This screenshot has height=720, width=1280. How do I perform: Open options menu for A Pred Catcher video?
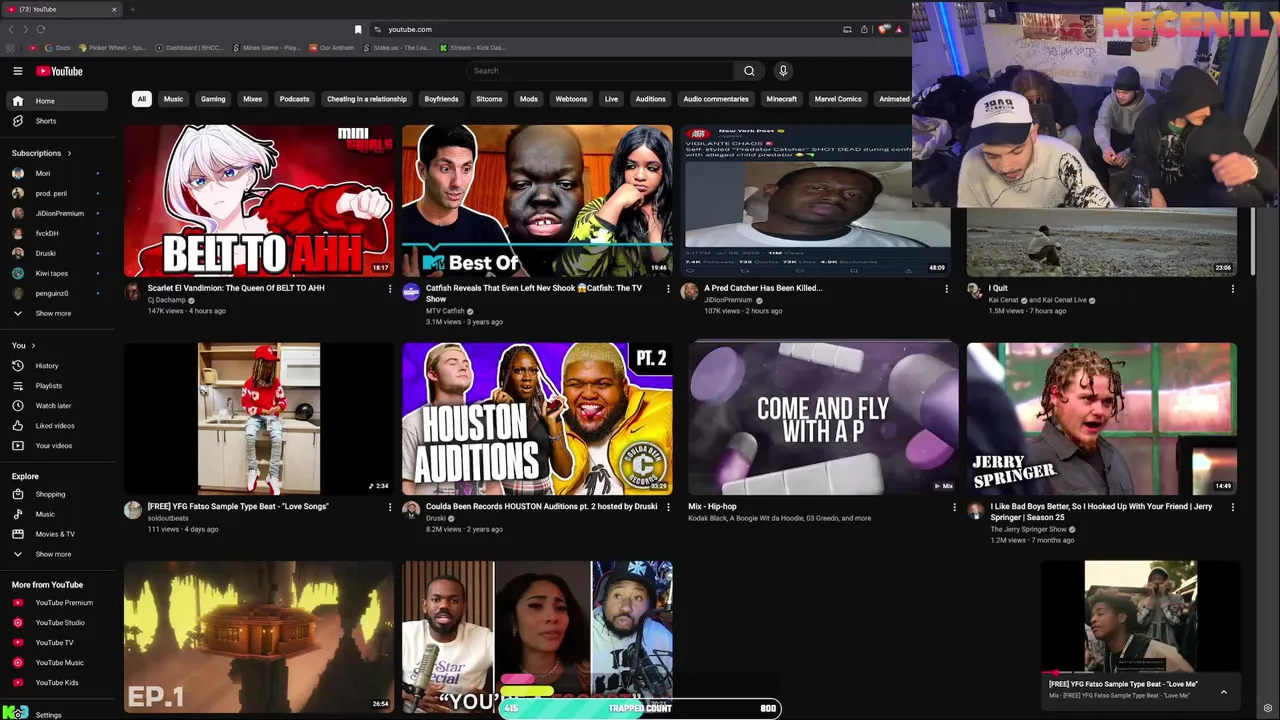click(946, 289)
